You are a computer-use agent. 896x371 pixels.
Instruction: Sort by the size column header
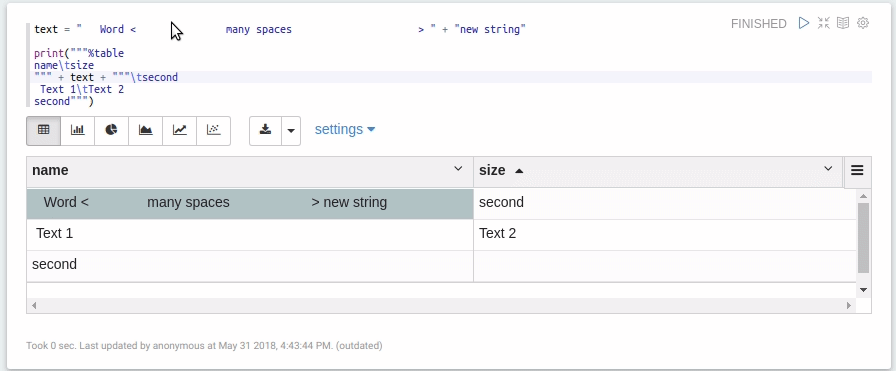(492, 170)
